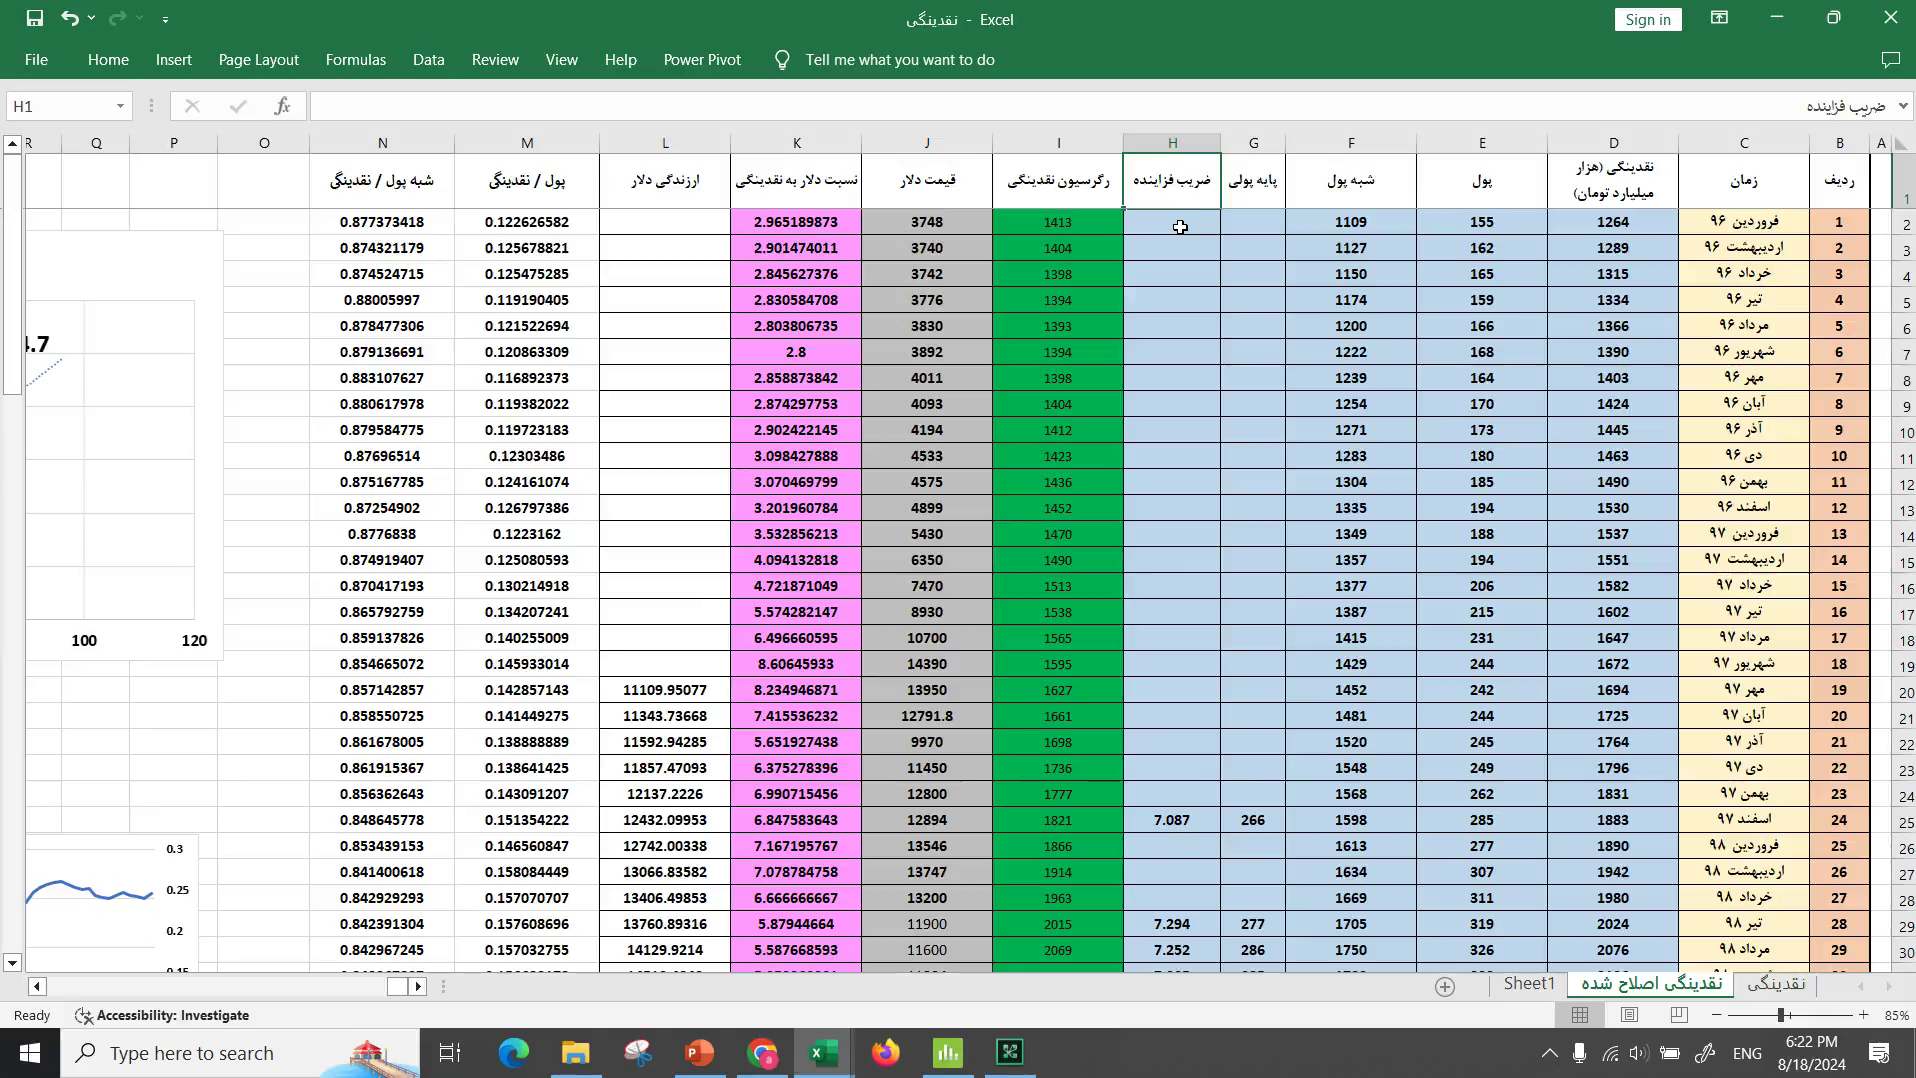Click inside the formula bar
Screen dimensions: 1916x1078
pyautogui.click(x=1100, y=106)
